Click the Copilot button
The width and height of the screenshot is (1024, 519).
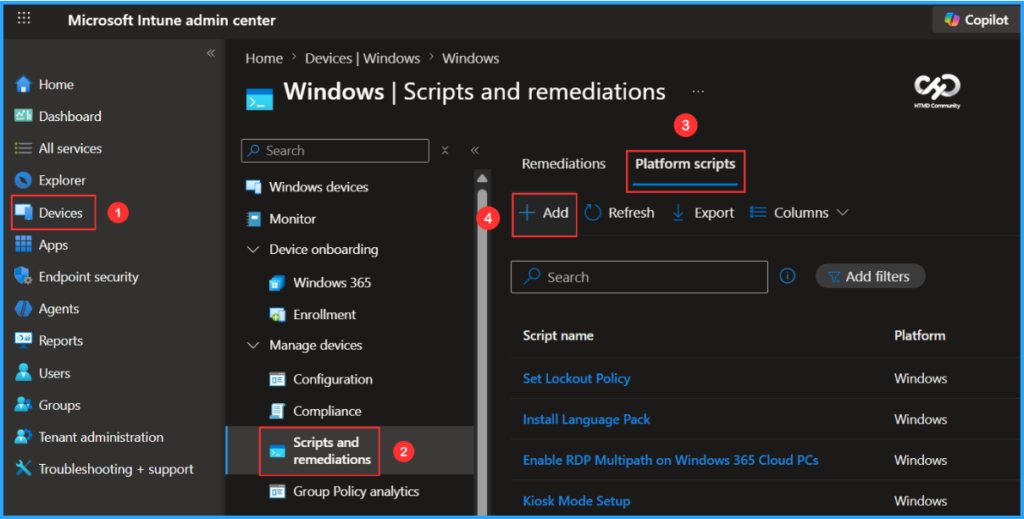tap(976, 20)
